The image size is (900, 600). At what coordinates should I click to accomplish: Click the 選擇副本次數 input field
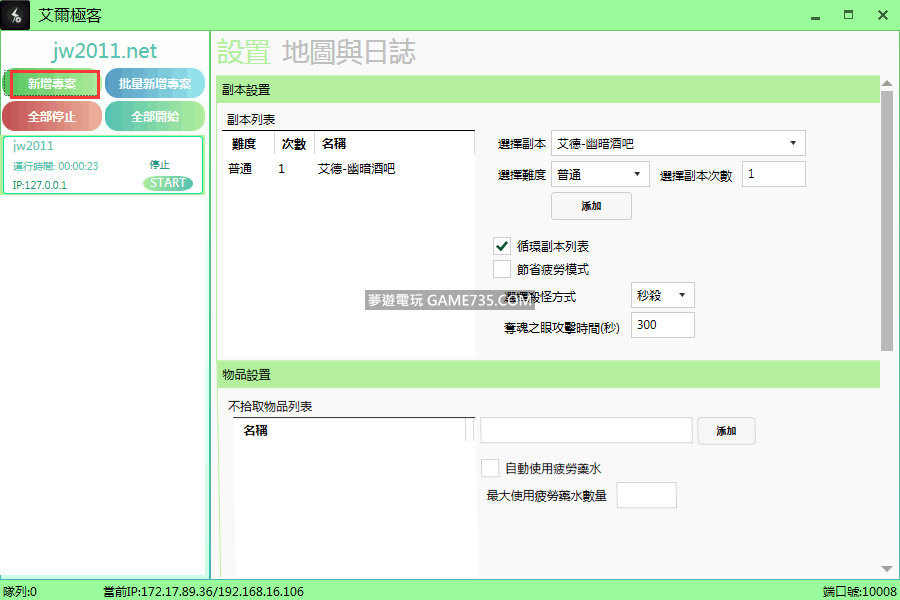point(773,174)
